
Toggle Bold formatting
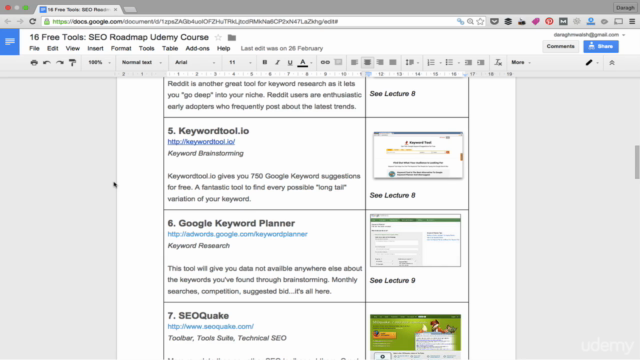pyautogui.click(x=264, y=62)
